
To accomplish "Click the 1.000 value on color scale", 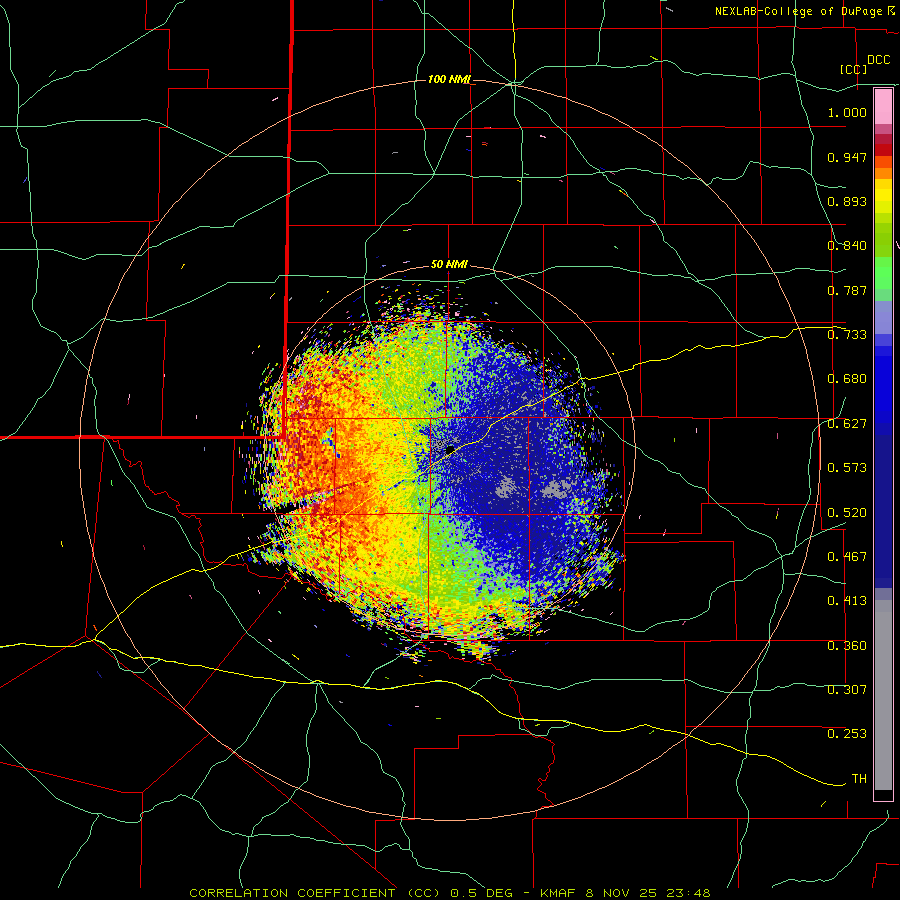I will tap(847, 112).
